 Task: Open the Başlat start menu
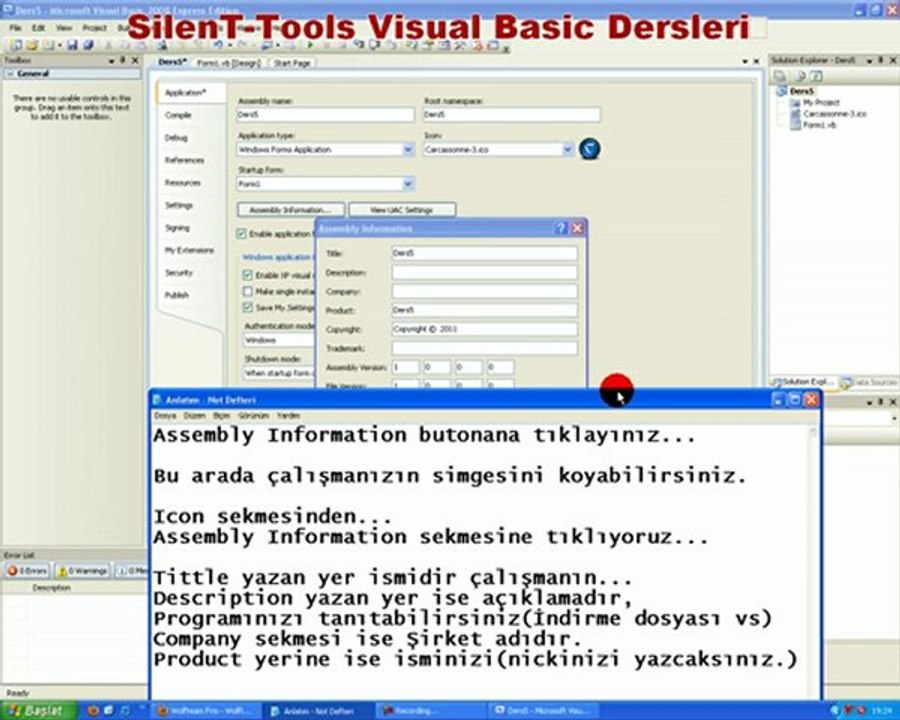pos(38,711)
